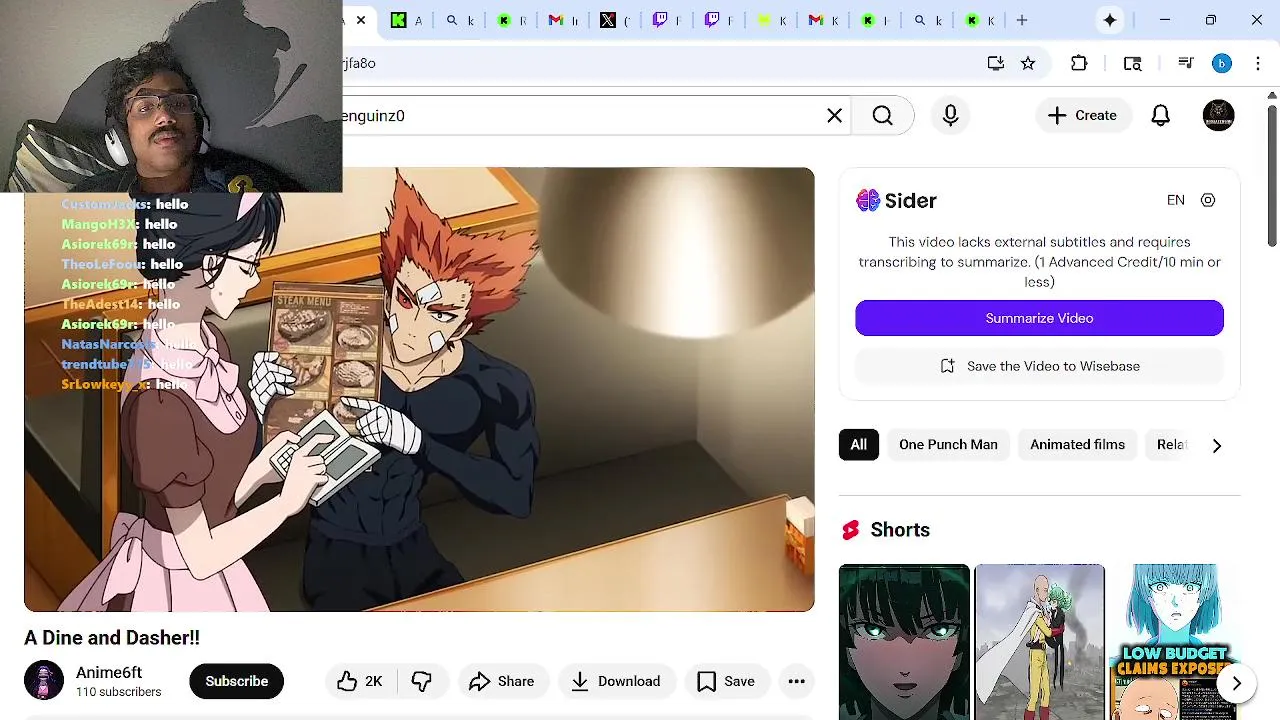Open the green-eyed girl Short thumbnail
Screen dimensions: 1280x720
[x=904, y=642]
